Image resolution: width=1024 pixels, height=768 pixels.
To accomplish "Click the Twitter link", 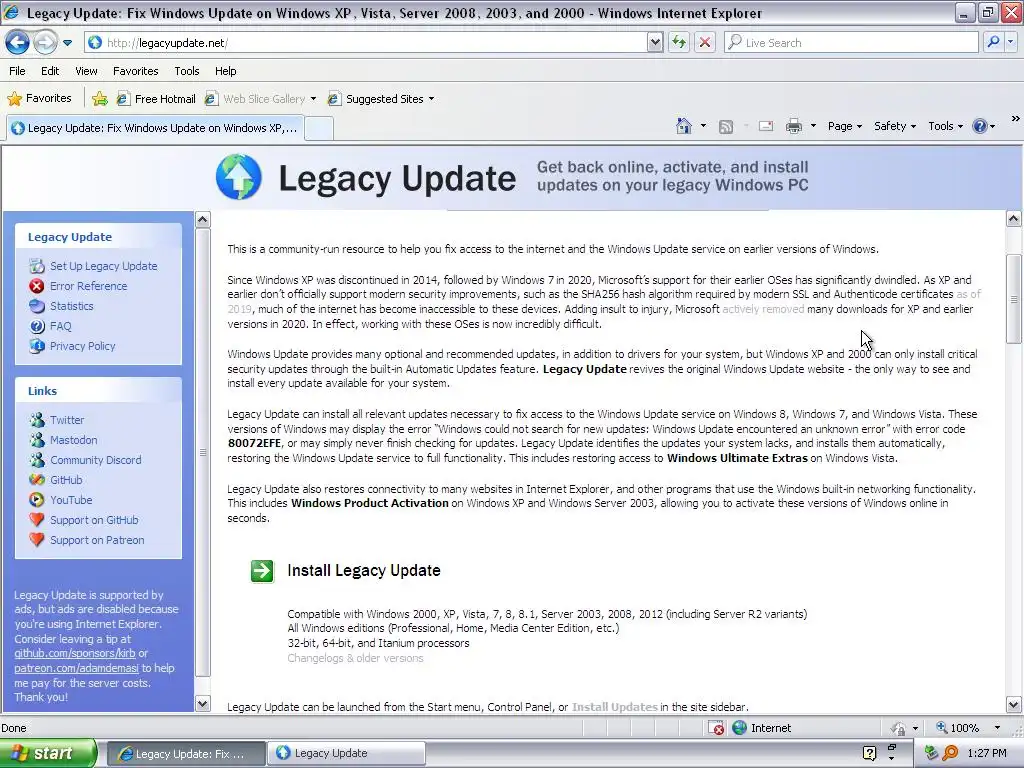I will 67,420.
